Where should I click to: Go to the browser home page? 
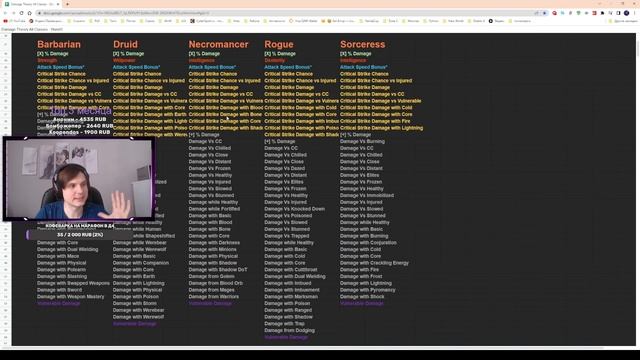click(x=29, y=13)
